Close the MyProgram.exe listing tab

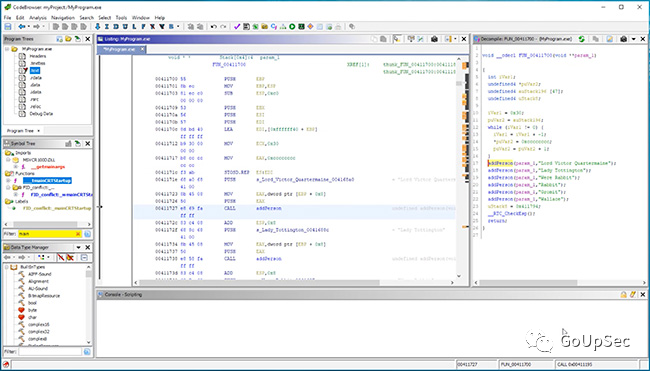(142, 49)
